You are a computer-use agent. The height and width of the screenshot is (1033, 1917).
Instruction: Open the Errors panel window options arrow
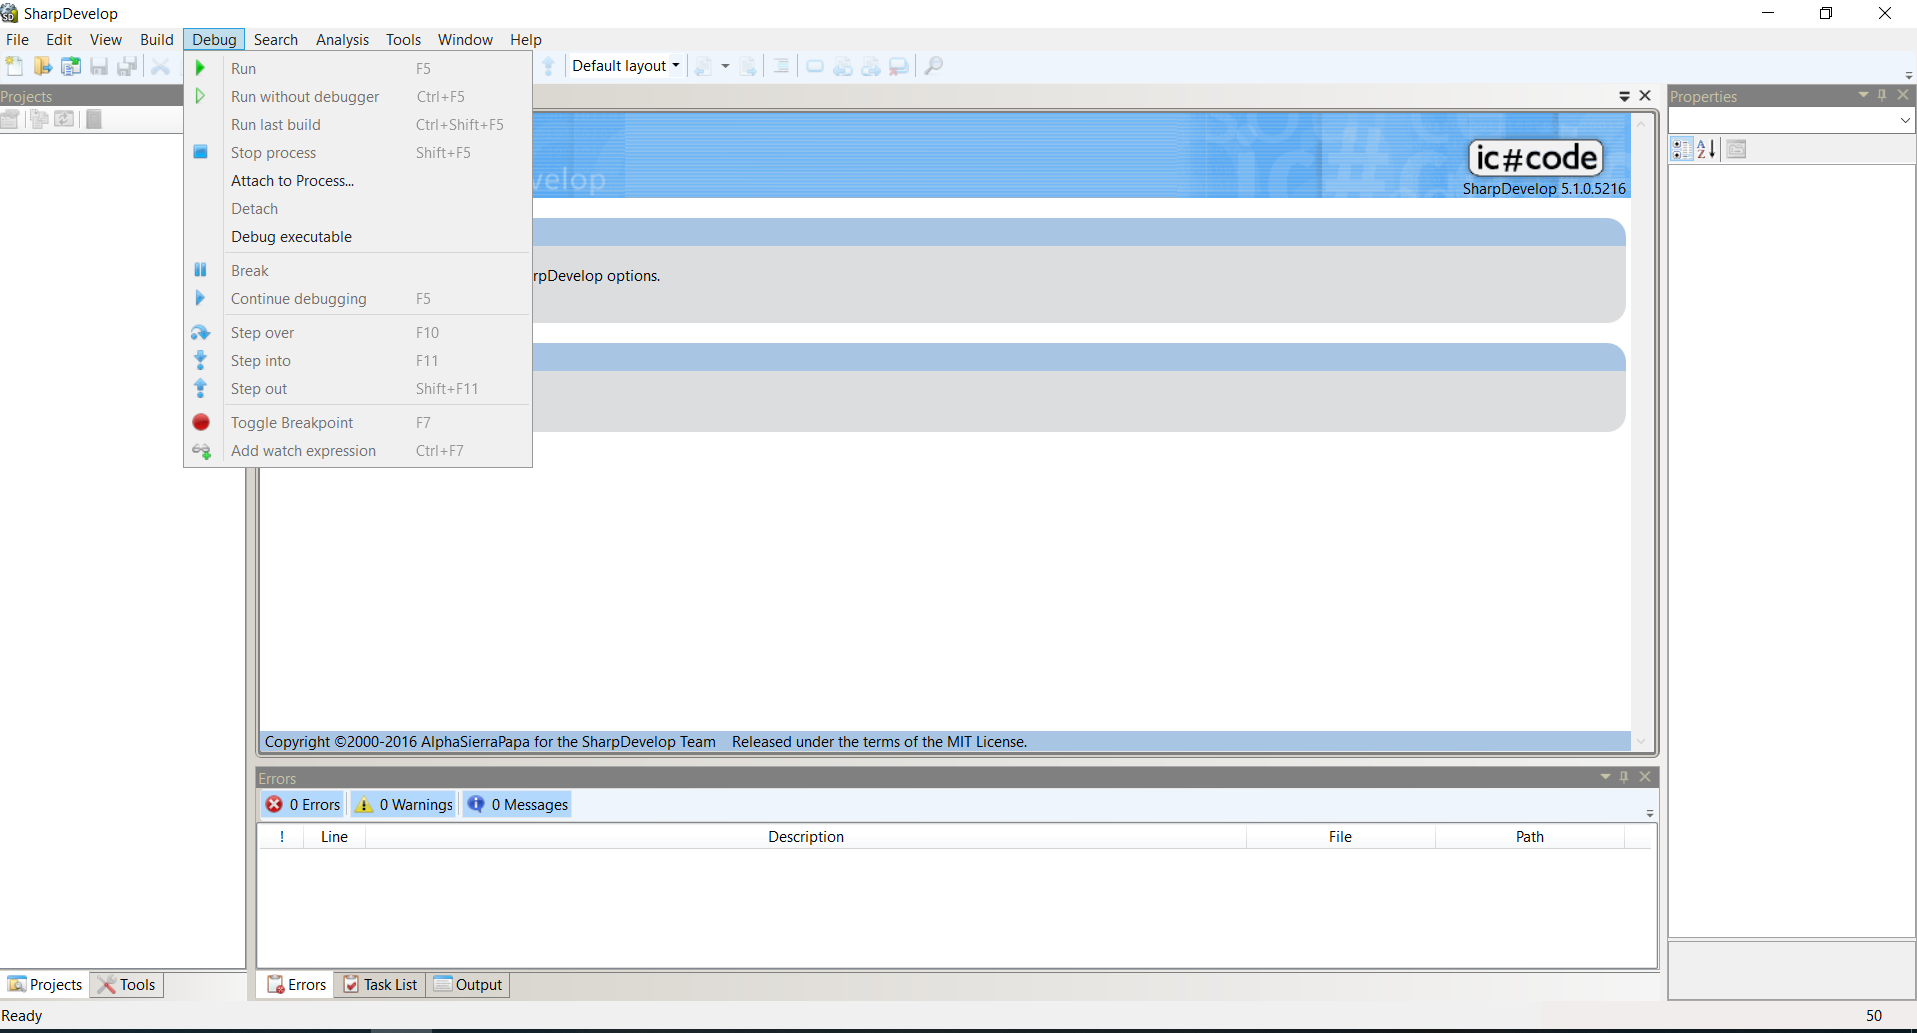1605,777
